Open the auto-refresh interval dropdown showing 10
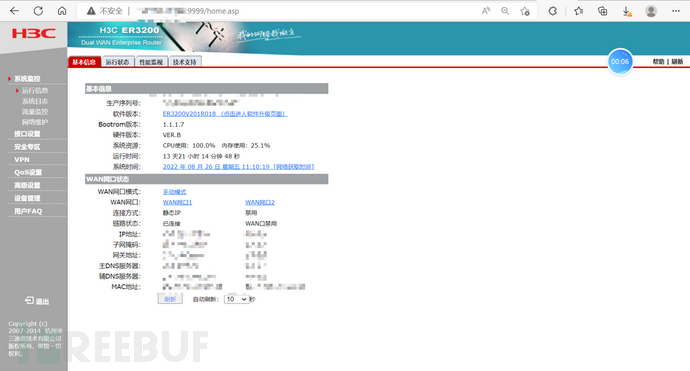 pyautogui.click(x=236, y=299)
